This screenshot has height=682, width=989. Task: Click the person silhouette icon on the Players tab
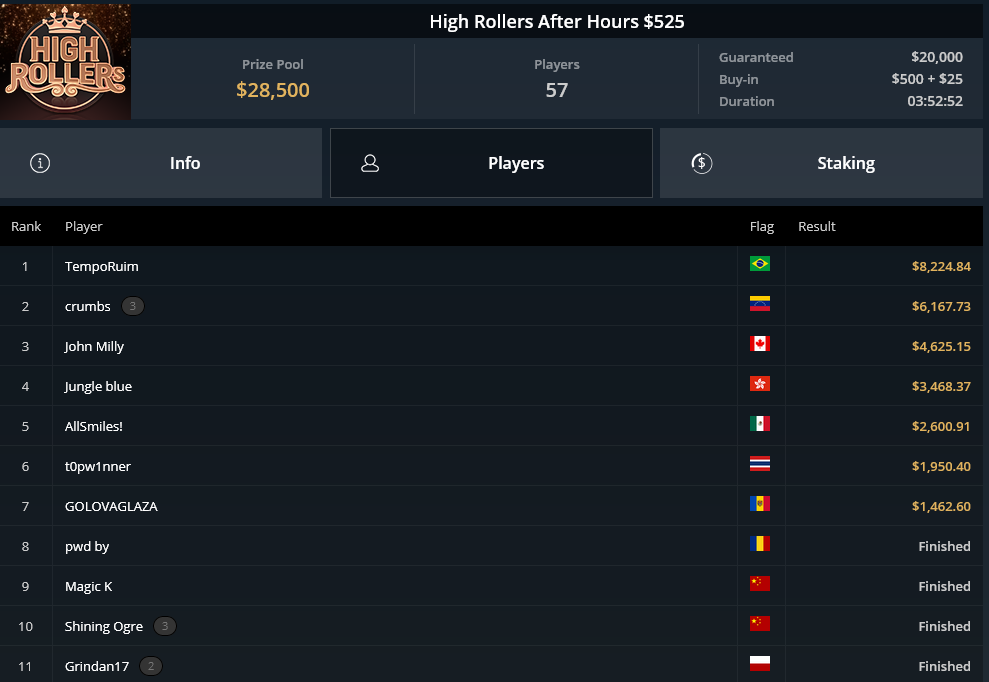pos(370,162)
